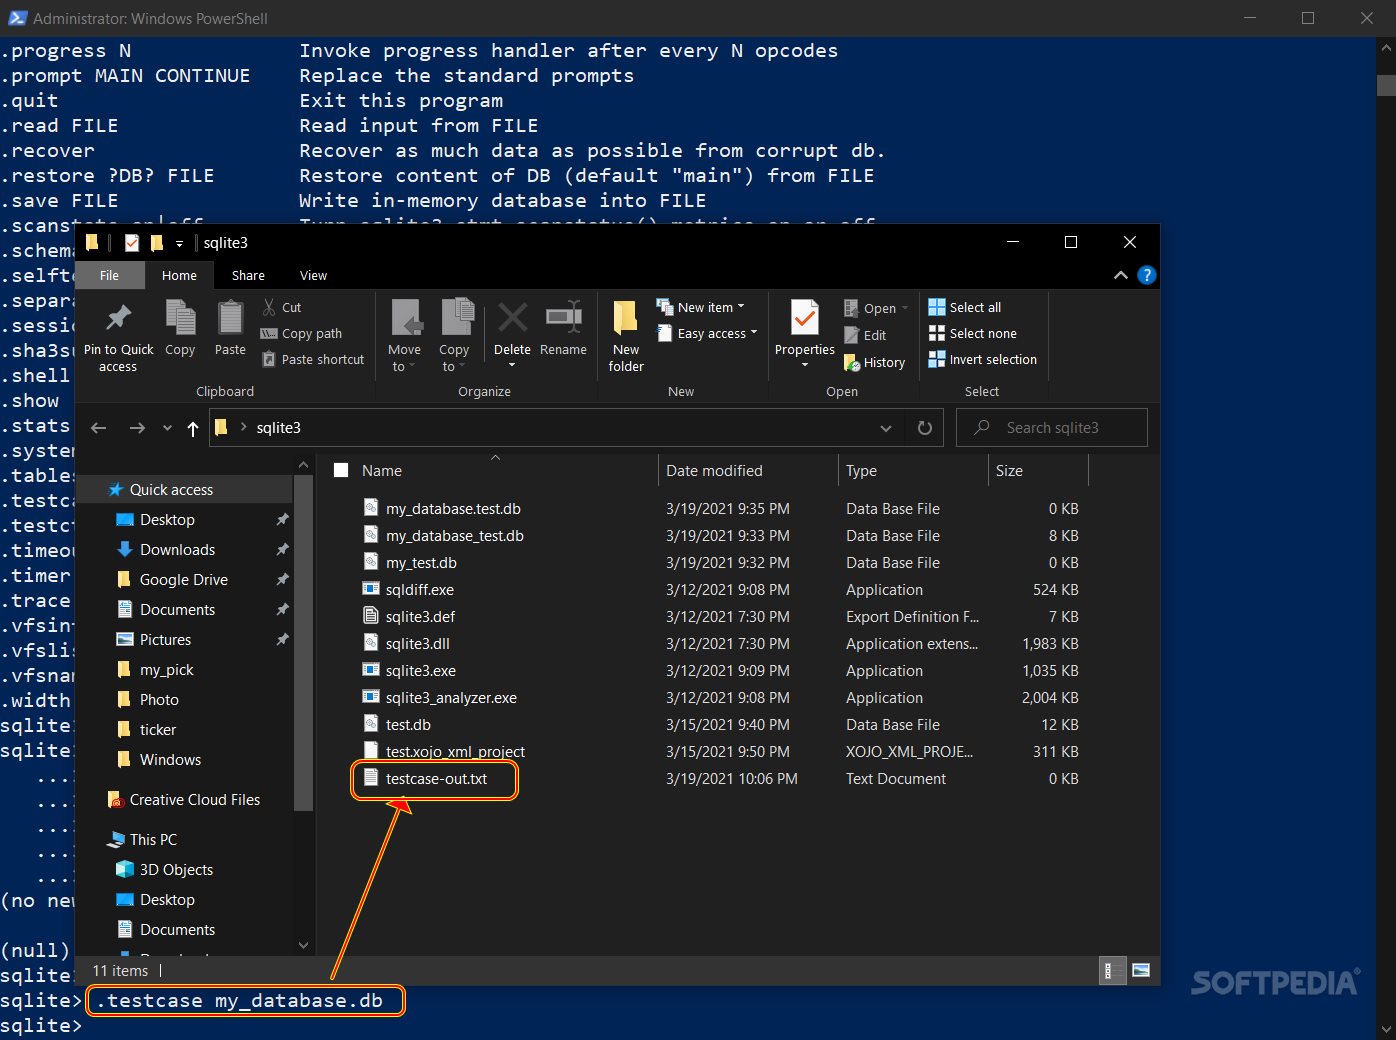Click Select none in ribbon
The width and height of the screenshot is (1396, 1040).
click(973, 334)
